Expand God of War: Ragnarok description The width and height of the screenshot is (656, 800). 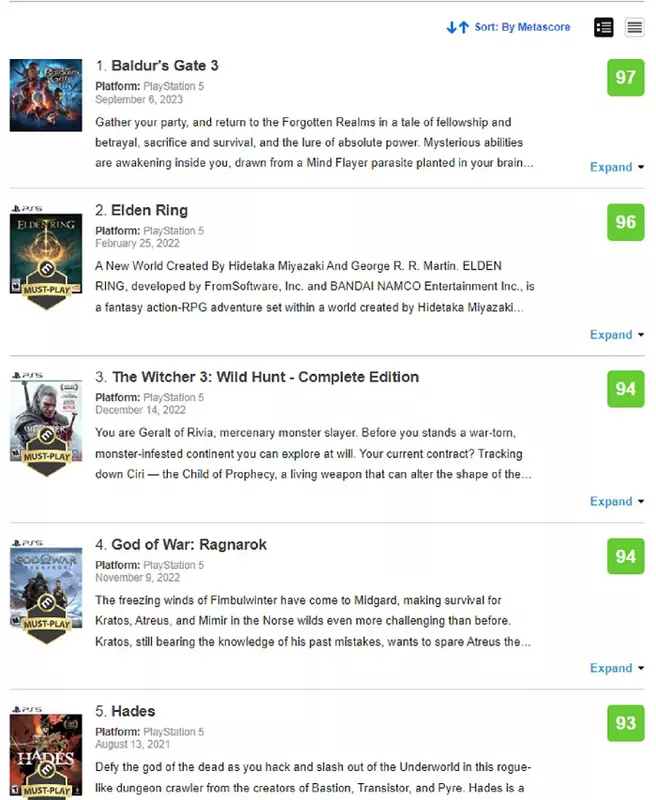pyautogui.click(x=617, y=668)
